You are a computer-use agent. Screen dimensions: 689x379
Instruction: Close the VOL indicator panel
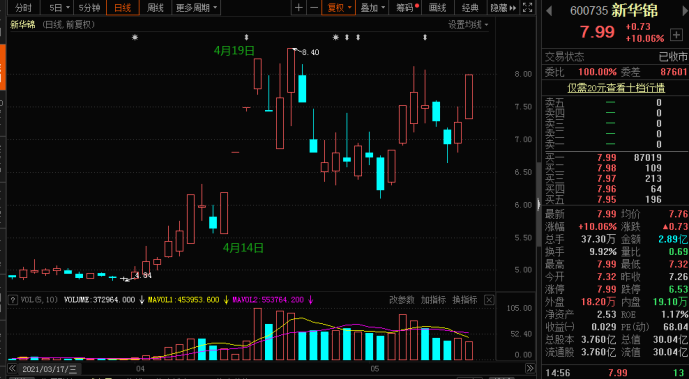point(489,300)
